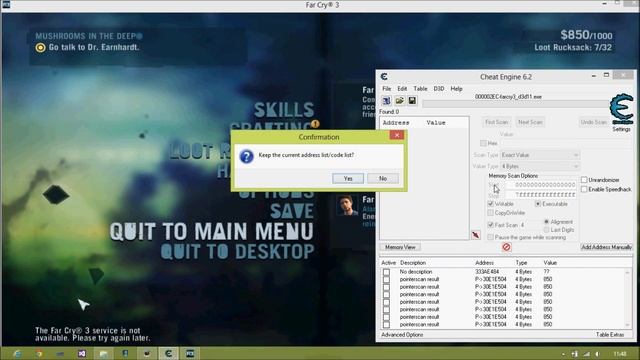Image resolution: width=640 pixels, height=360 pixels.
Task: Click the memory scan Stop address field
Action: click(x=540, y=195)
